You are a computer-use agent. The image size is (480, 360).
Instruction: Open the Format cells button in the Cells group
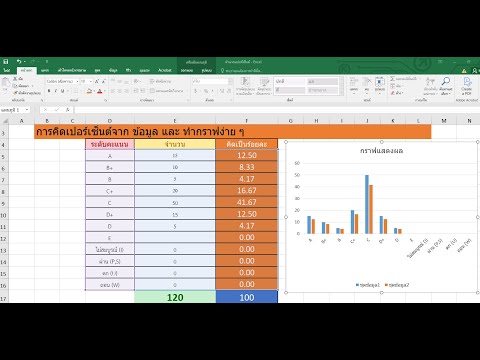click(x=380, y=85)
